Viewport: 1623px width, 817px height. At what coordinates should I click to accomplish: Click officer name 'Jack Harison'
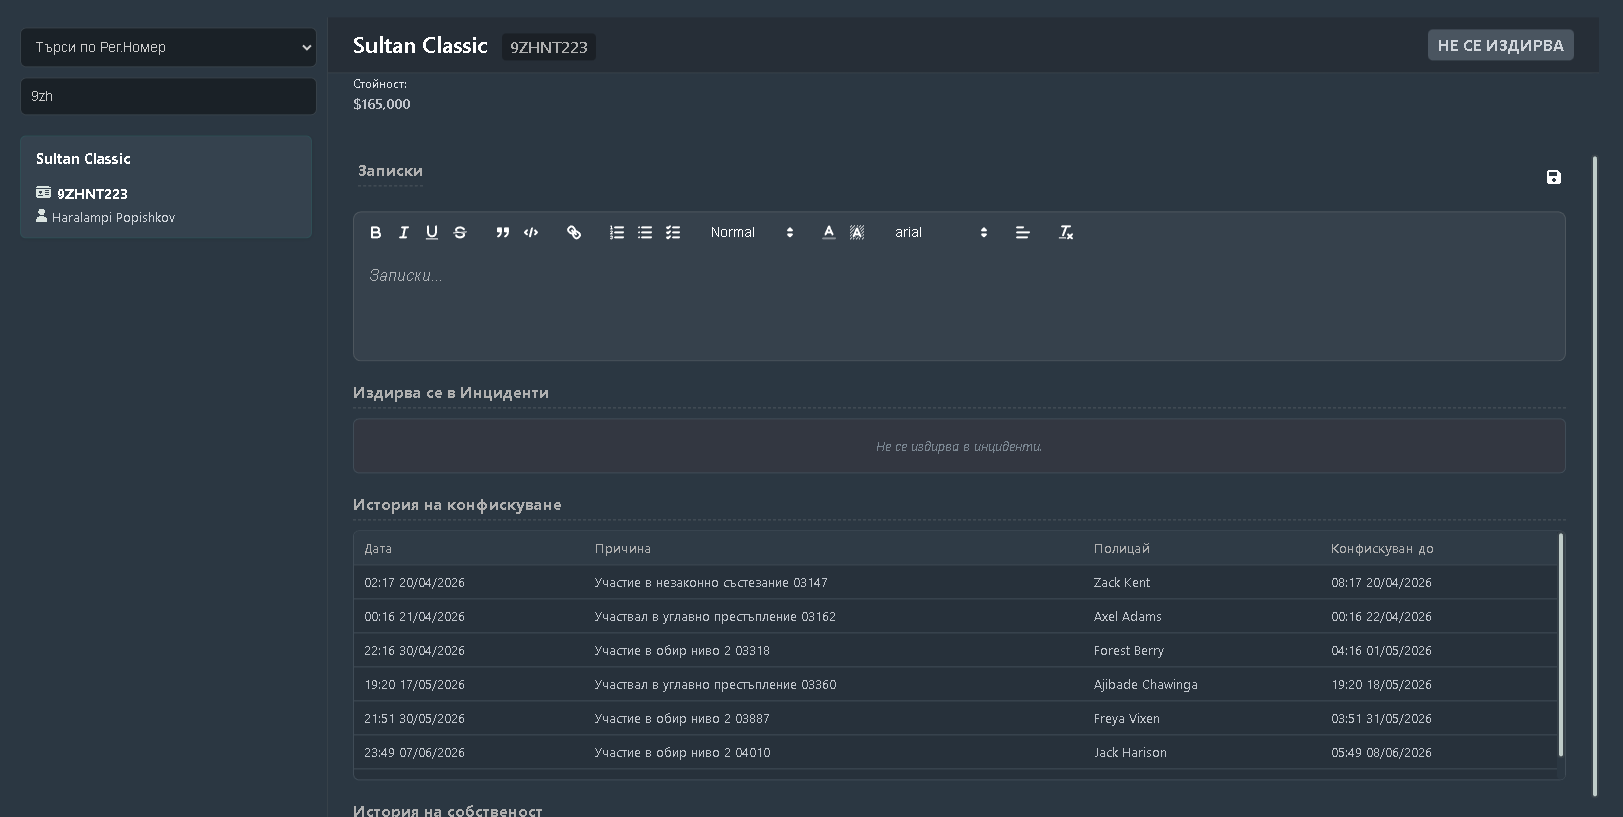(1130, 753)
